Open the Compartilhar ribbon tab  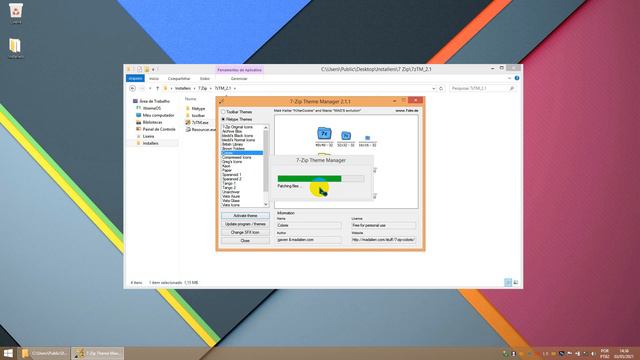[179, 78]
